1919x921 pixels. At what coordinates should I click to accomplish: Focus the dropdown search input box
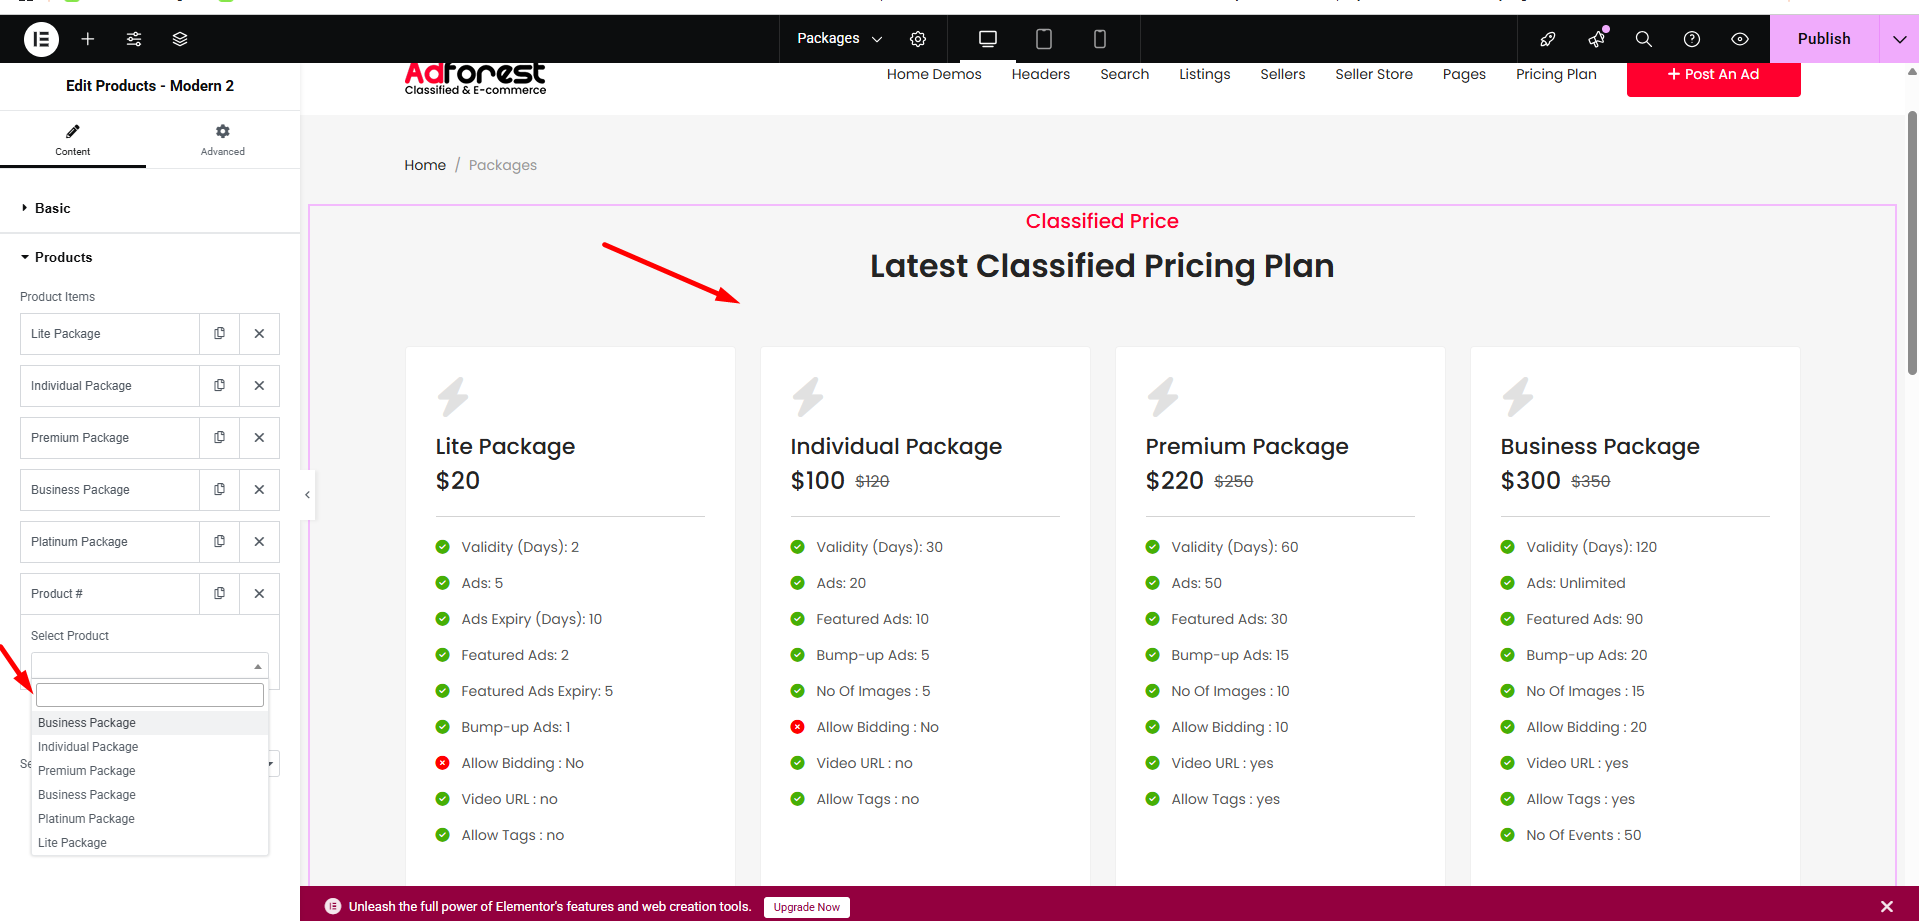[x=150, y=695]
